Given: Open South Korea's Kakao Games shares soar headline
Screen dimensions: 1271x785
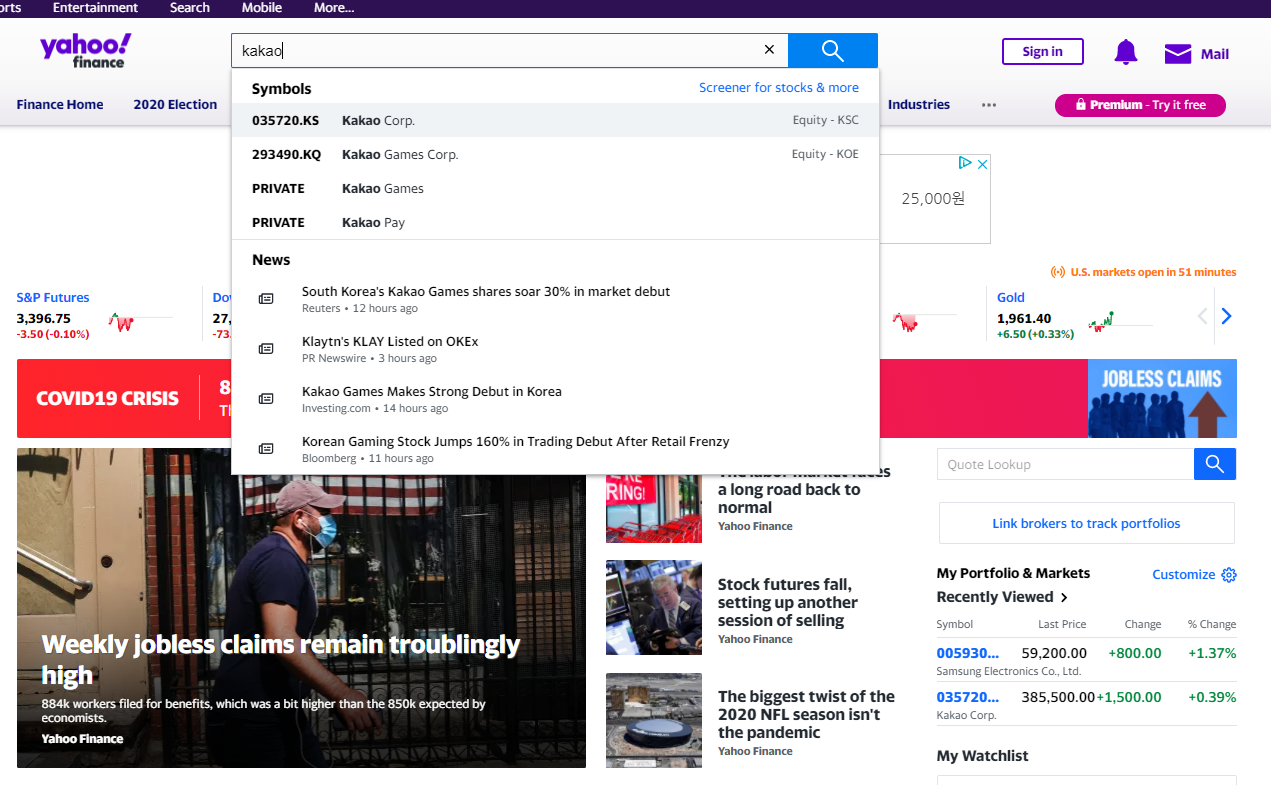Looking at the screenshot, I should click(x=486, y=291).
